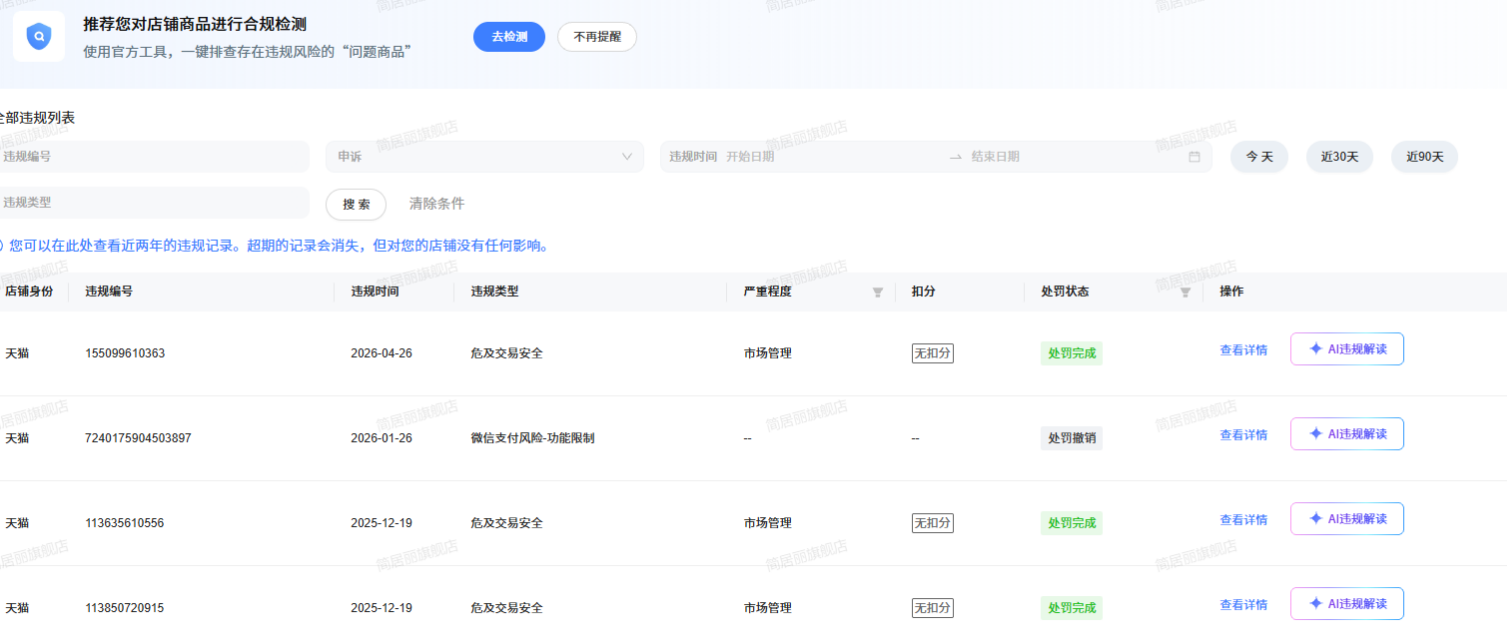The image size is (1507, 641).
Task: Open 查看详情 for violation 155099610363
Action: point(1243,351)
